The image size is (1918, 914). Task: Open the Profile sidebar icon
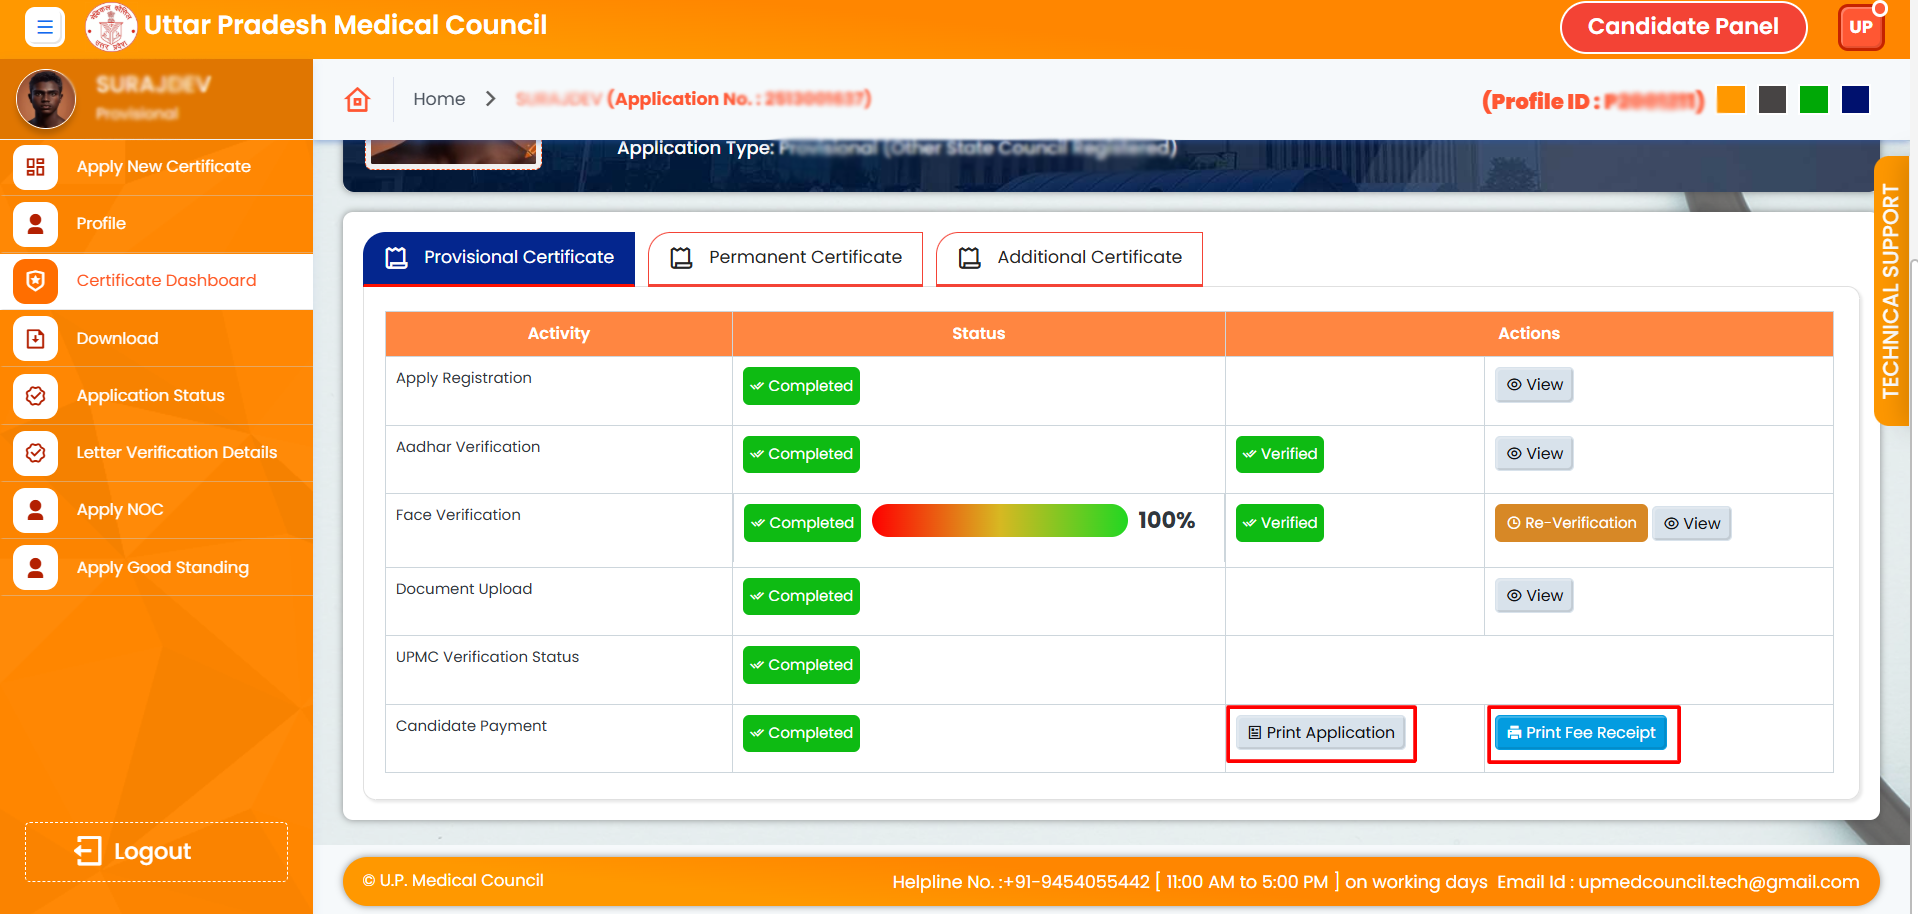pos(36,224)
